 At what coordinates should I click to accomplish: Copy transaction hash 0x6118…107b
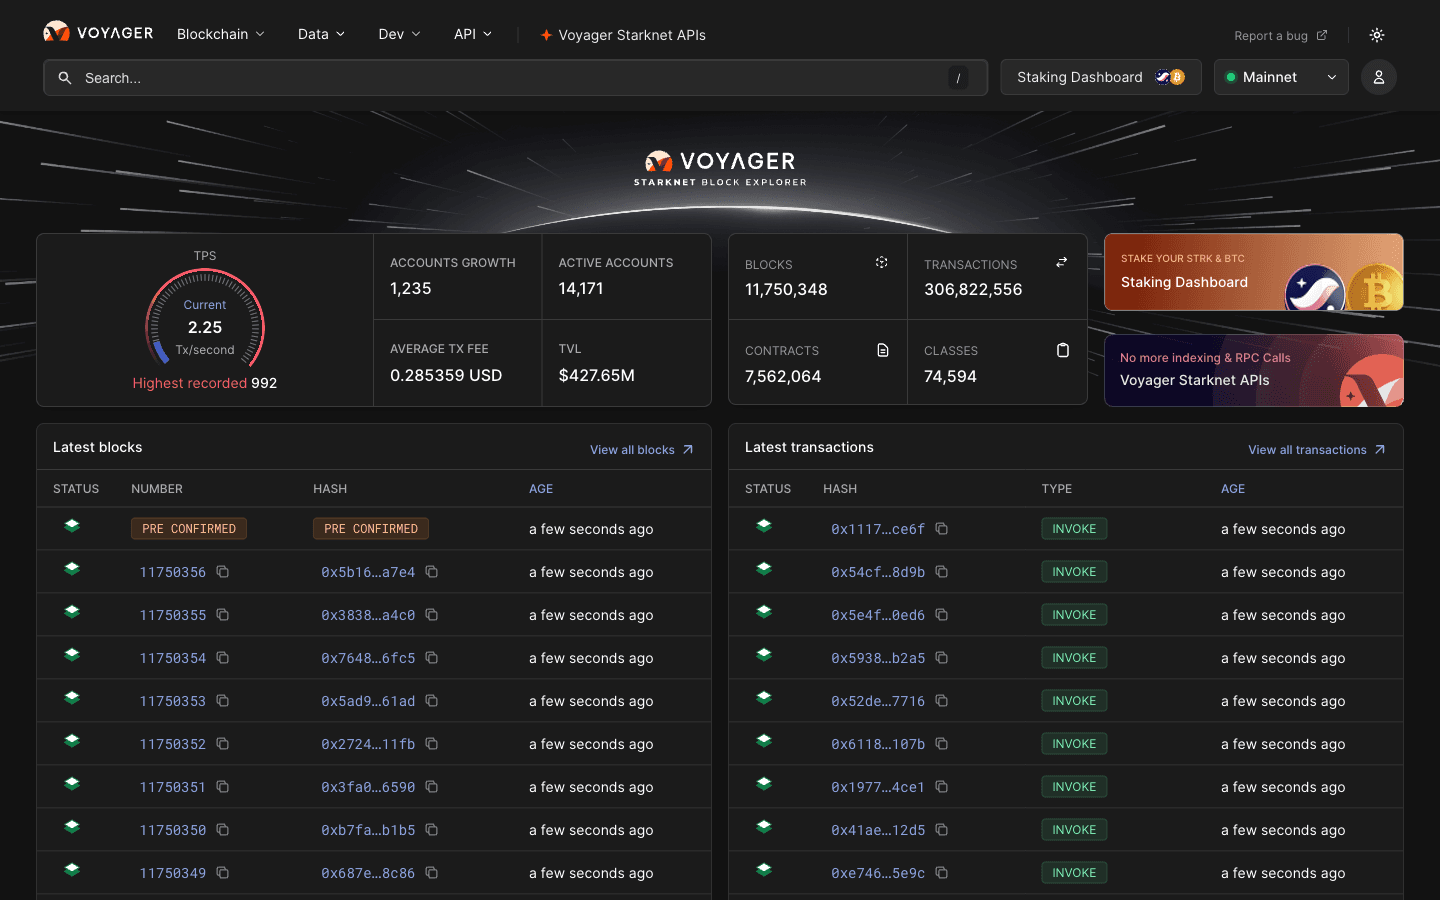[942, 744]
